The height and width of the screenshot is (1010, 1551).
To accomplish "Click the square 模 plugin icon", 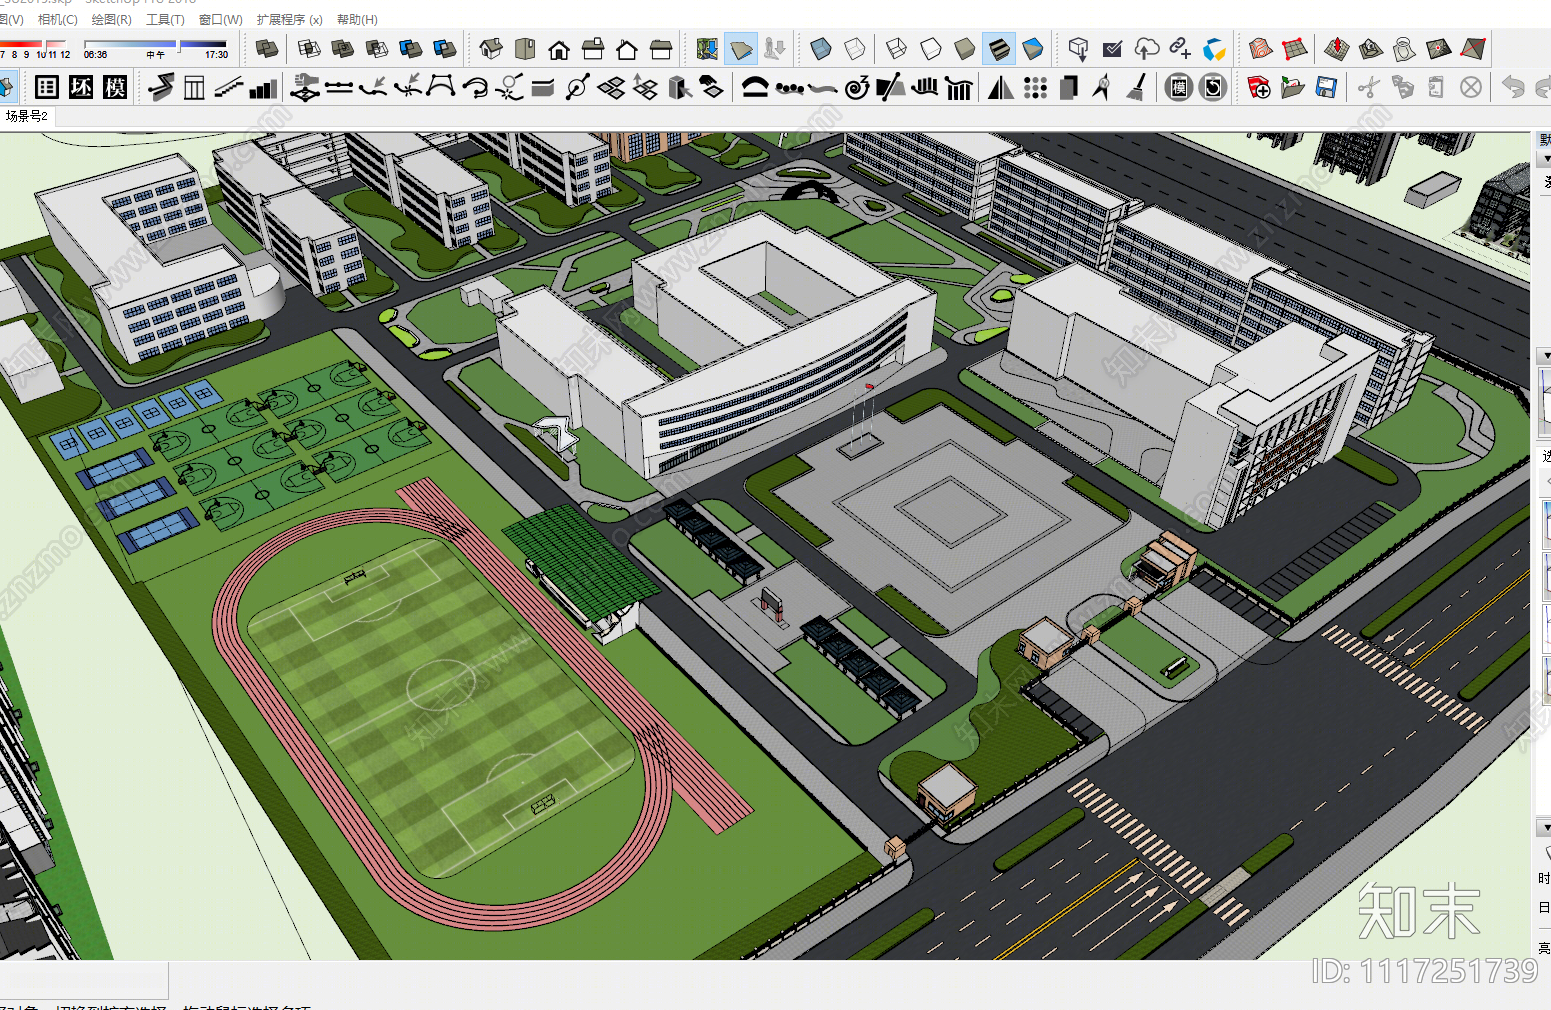I will (x=115, y=87).
